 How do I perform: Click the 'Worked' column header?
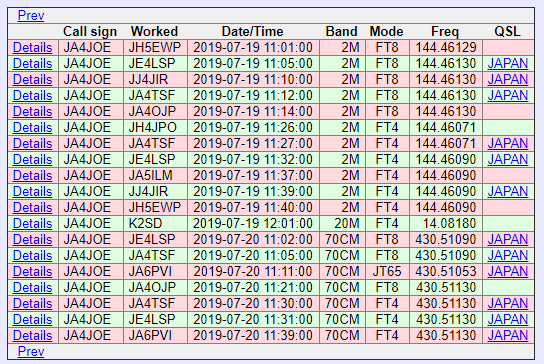pyautogui.click(x=154, y=32)
